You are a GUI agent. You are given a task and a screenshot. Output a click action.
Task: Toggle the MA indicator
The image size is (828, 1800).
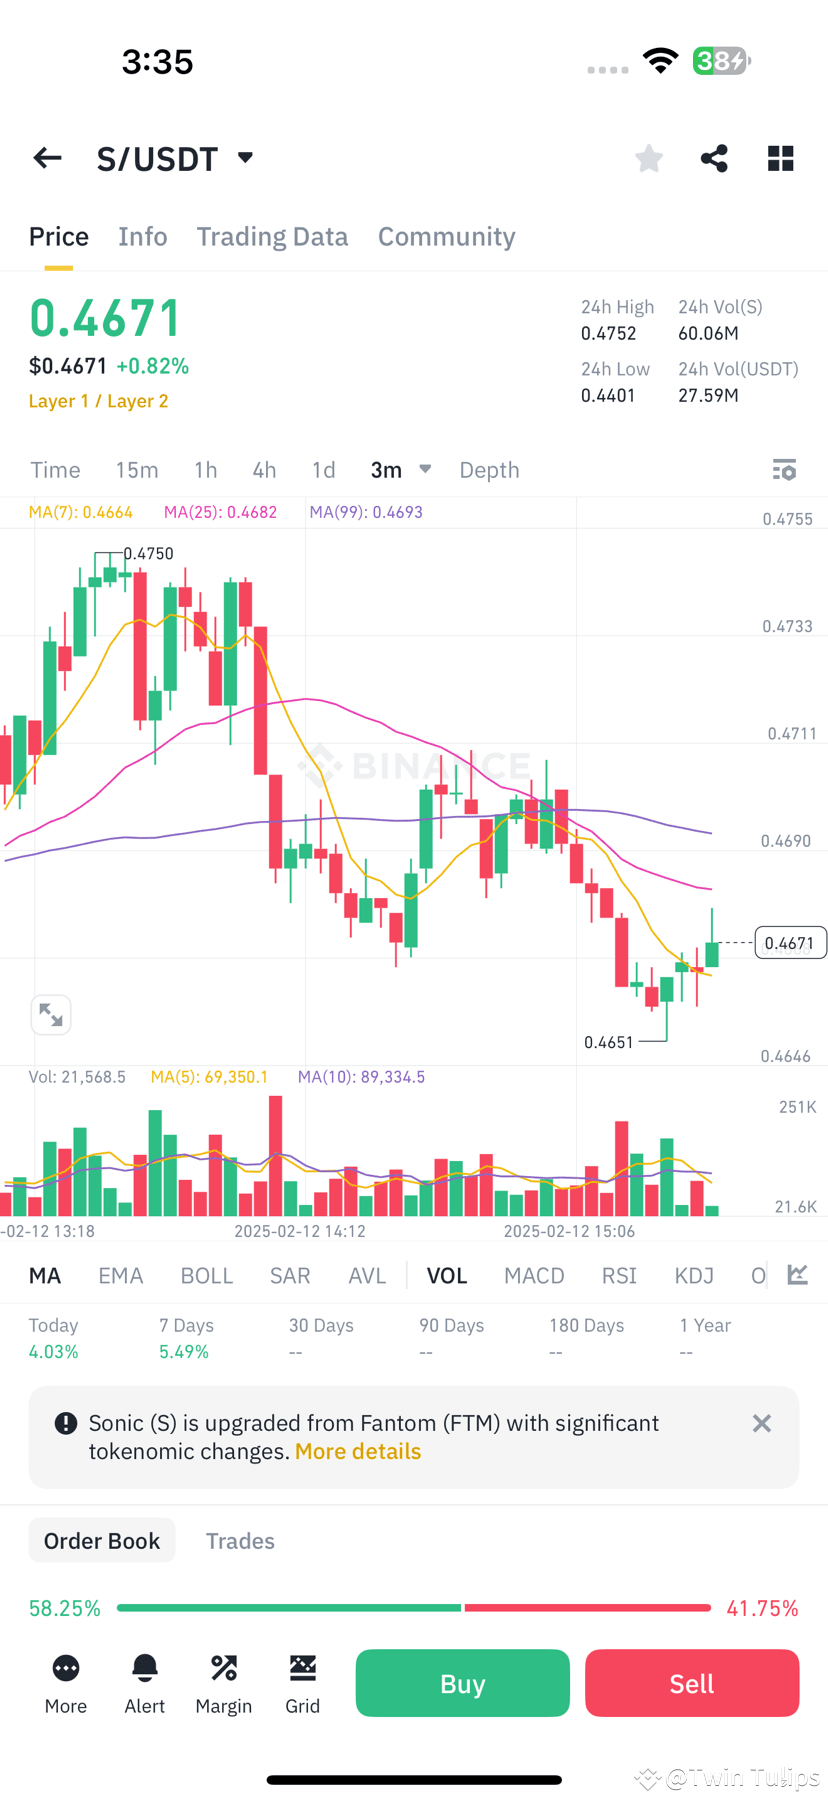(45, 1275)
